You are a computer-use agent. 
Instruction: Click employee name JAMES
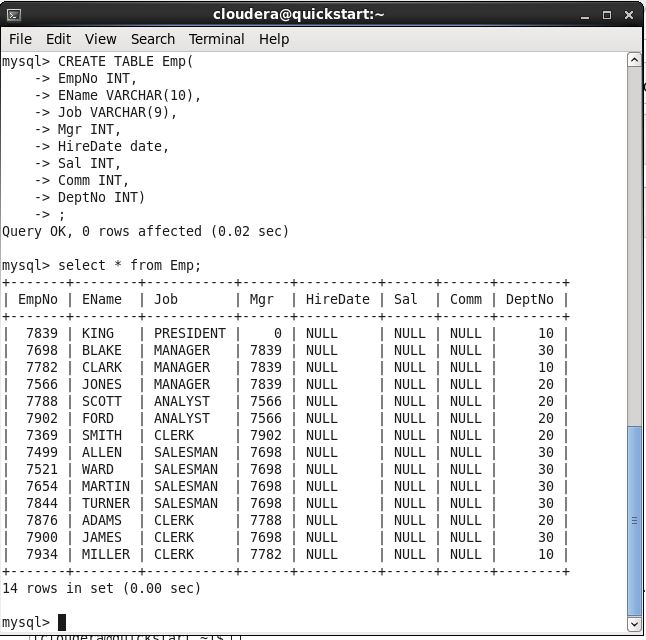(101, 537)
